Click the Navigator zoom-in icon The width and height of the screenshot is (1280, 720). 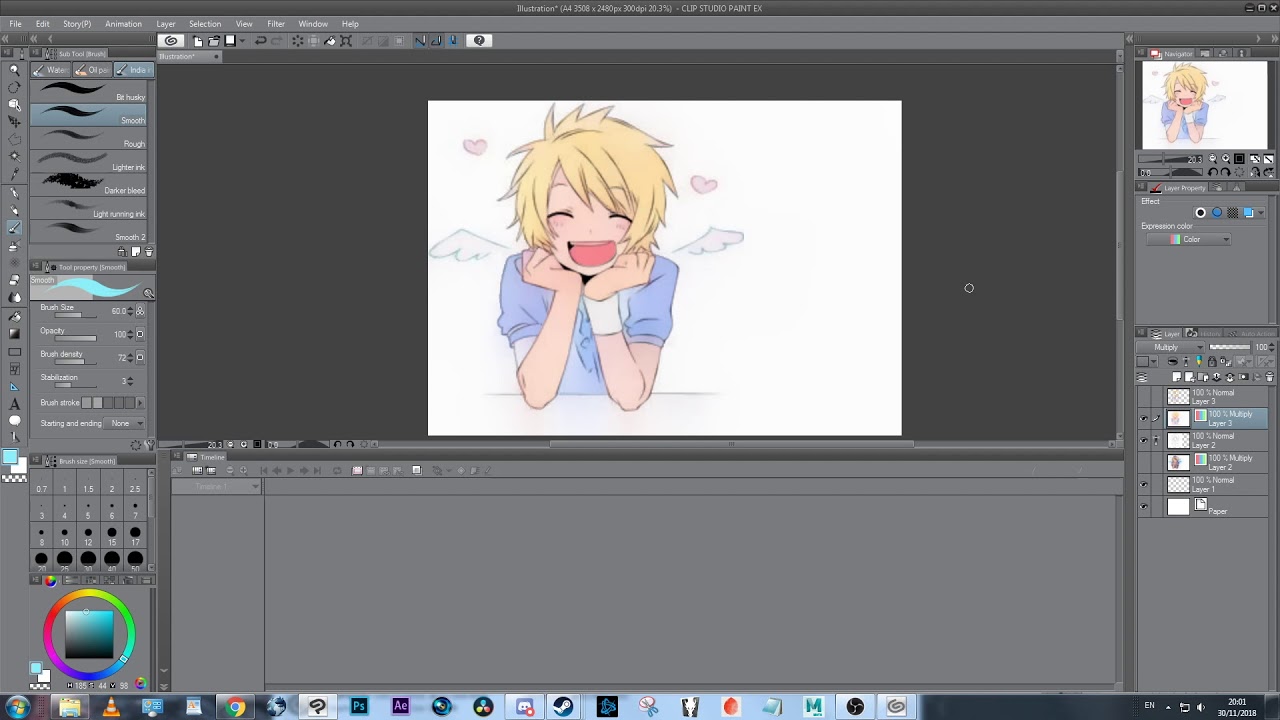1226,159
